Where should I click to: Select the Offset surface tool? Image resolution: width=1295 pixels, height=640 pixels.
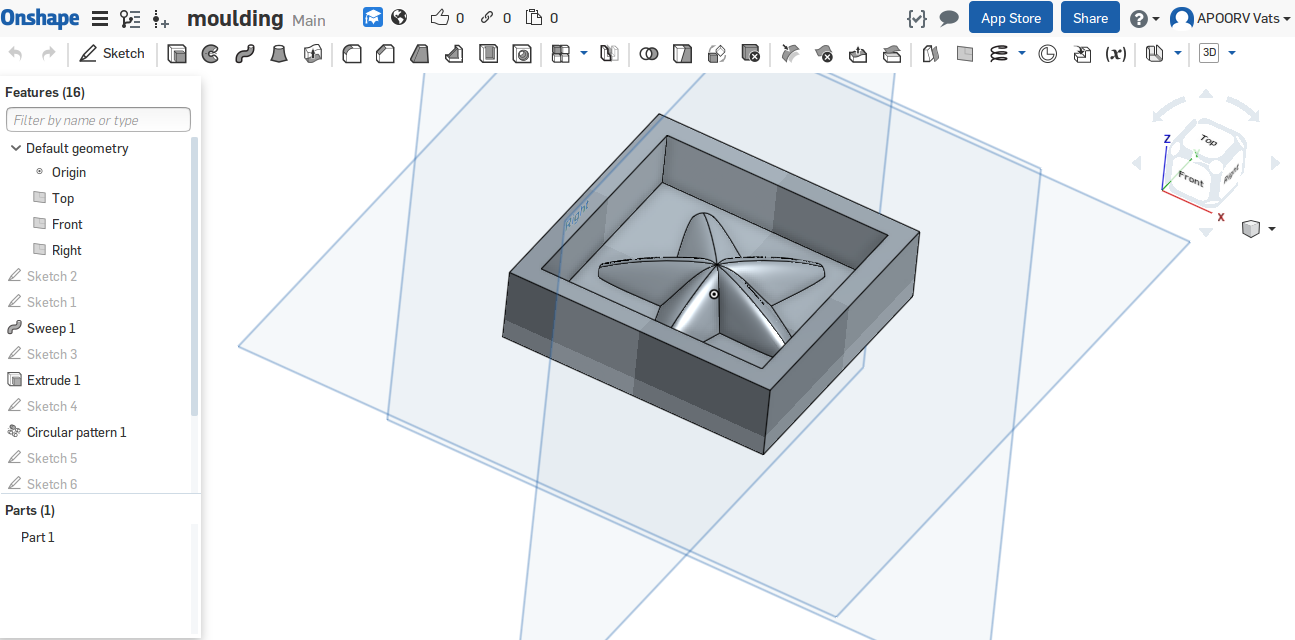931,54
